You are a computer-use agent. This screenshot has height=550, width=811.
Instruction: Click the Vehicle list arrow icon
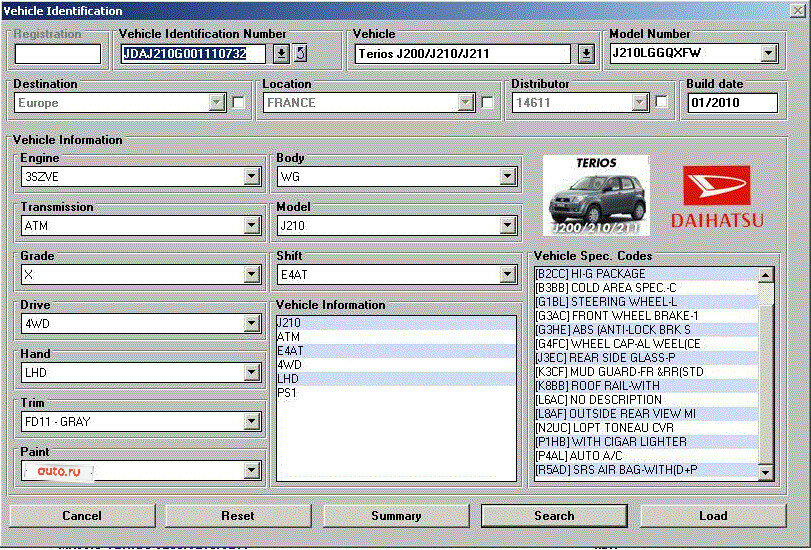(586, 53)
